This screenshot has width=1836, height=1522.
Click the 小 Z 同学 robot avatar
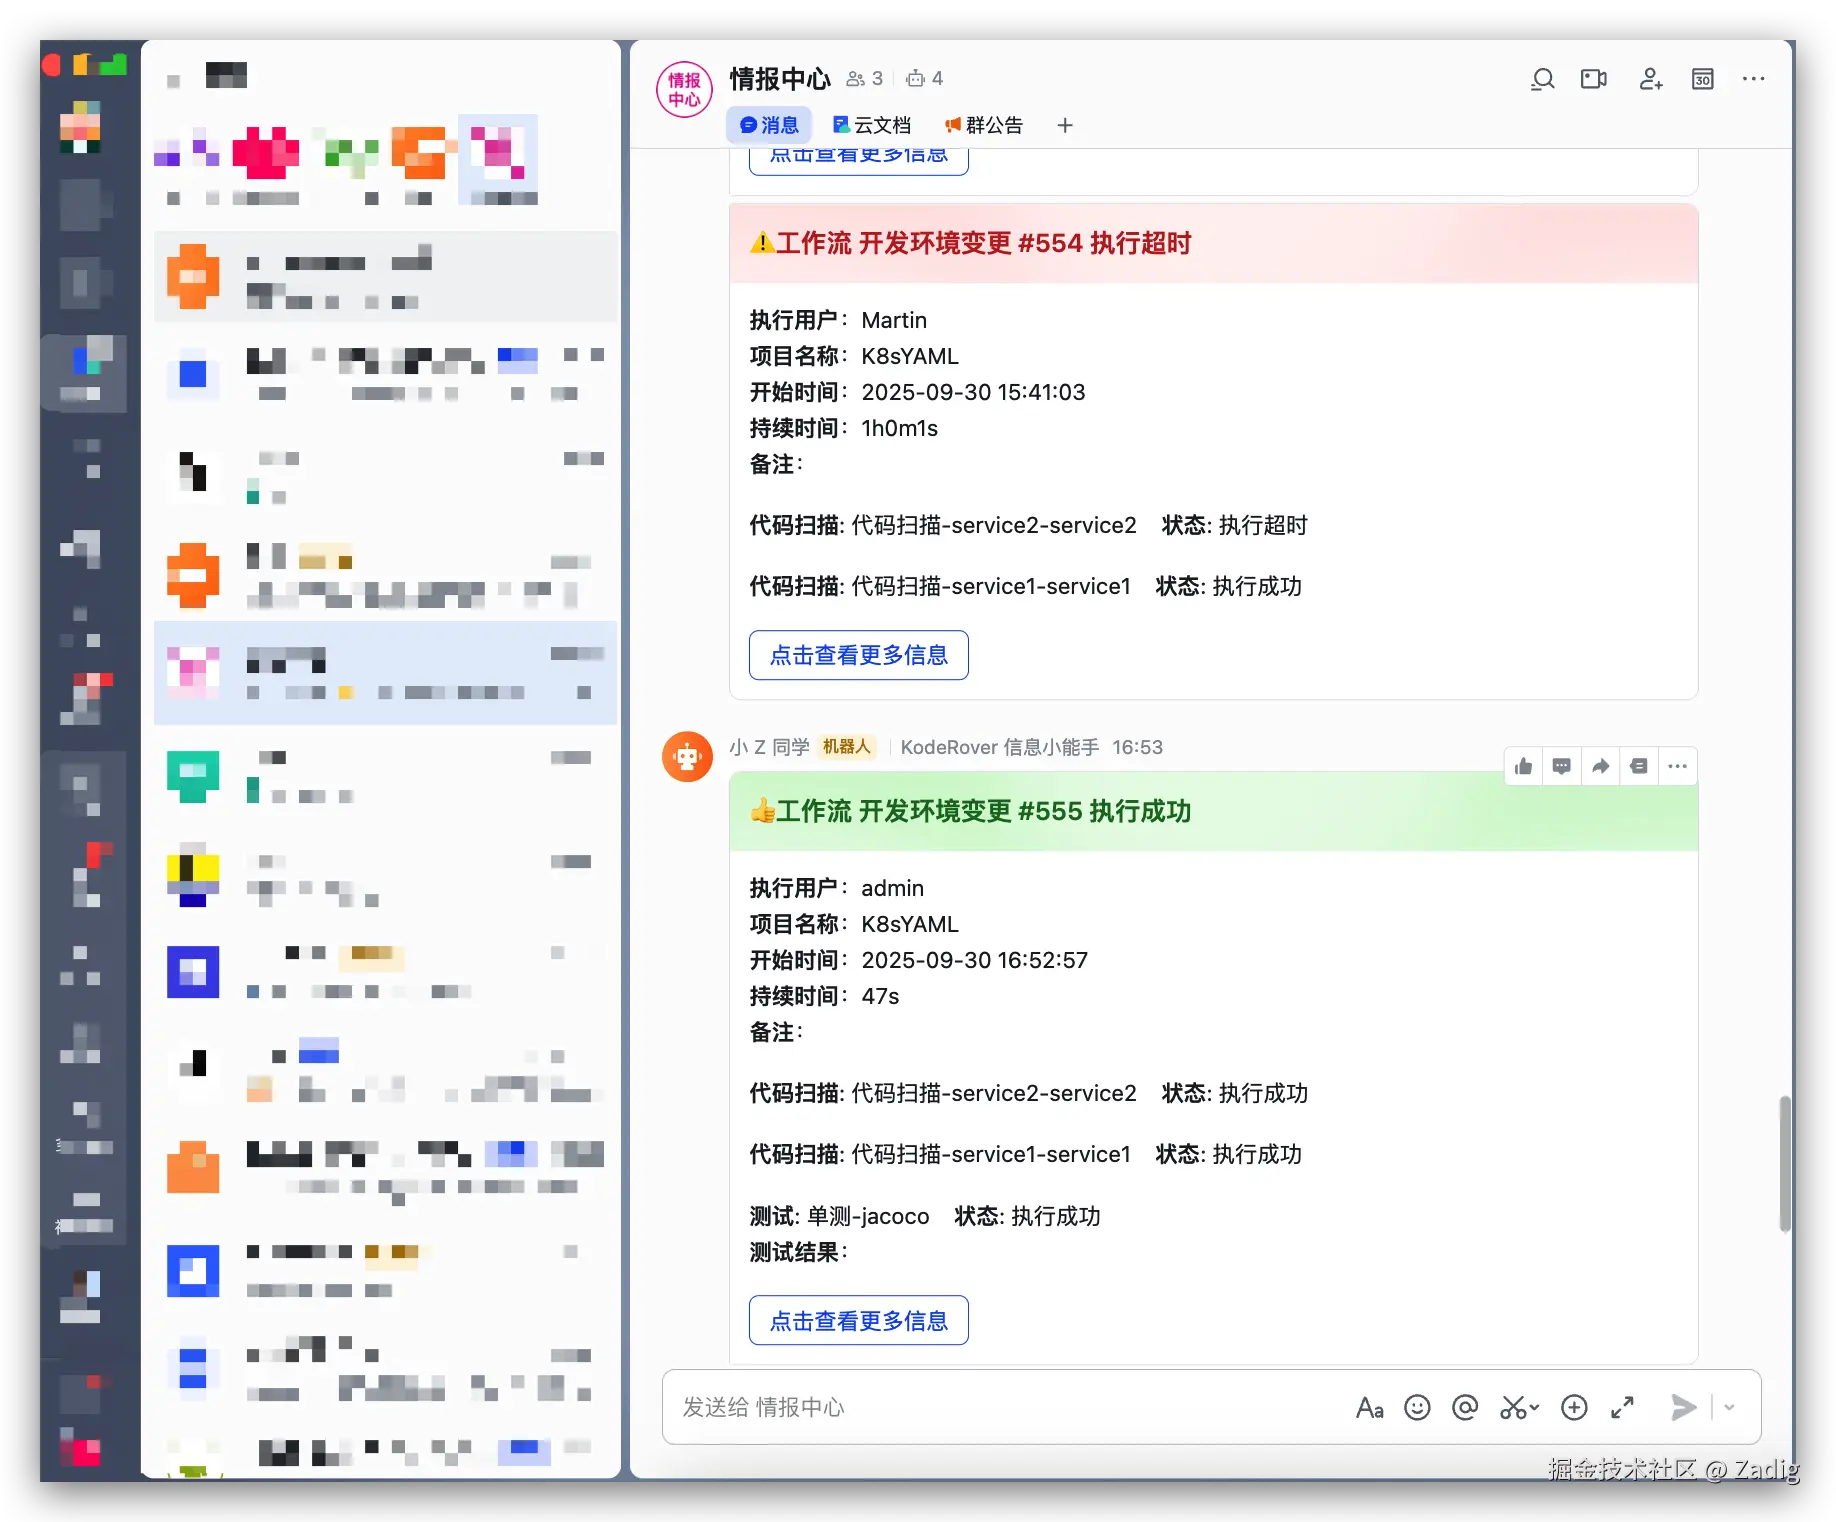687,757
